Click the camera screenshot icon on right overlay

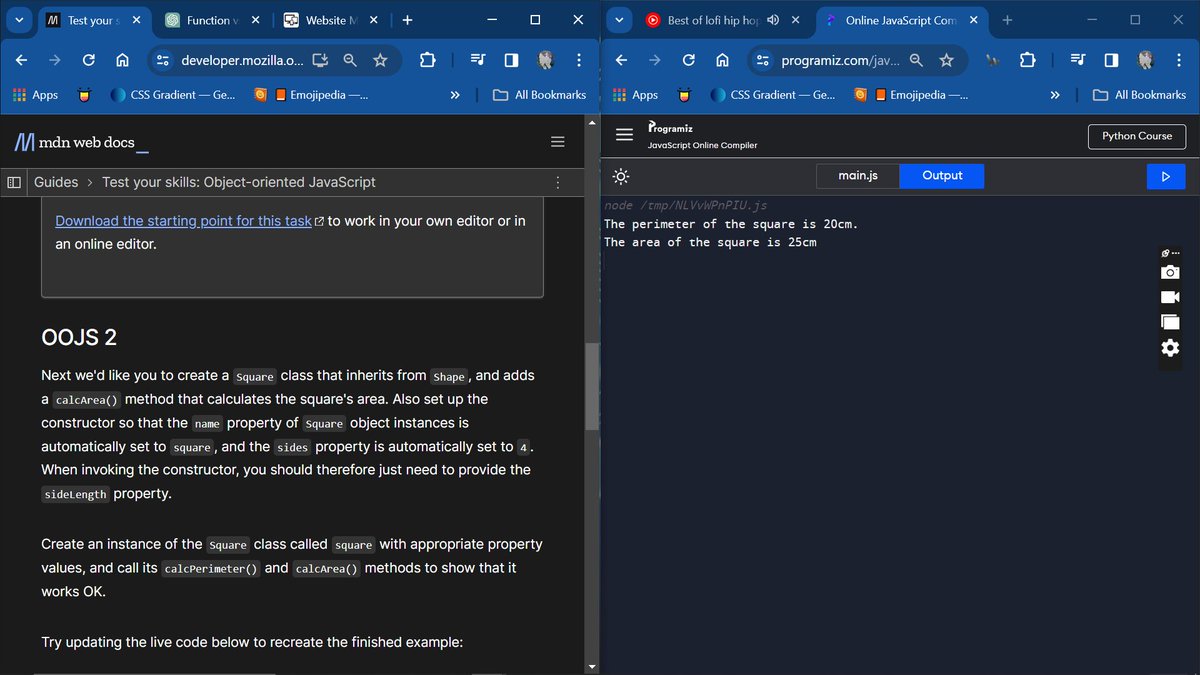1170,272
